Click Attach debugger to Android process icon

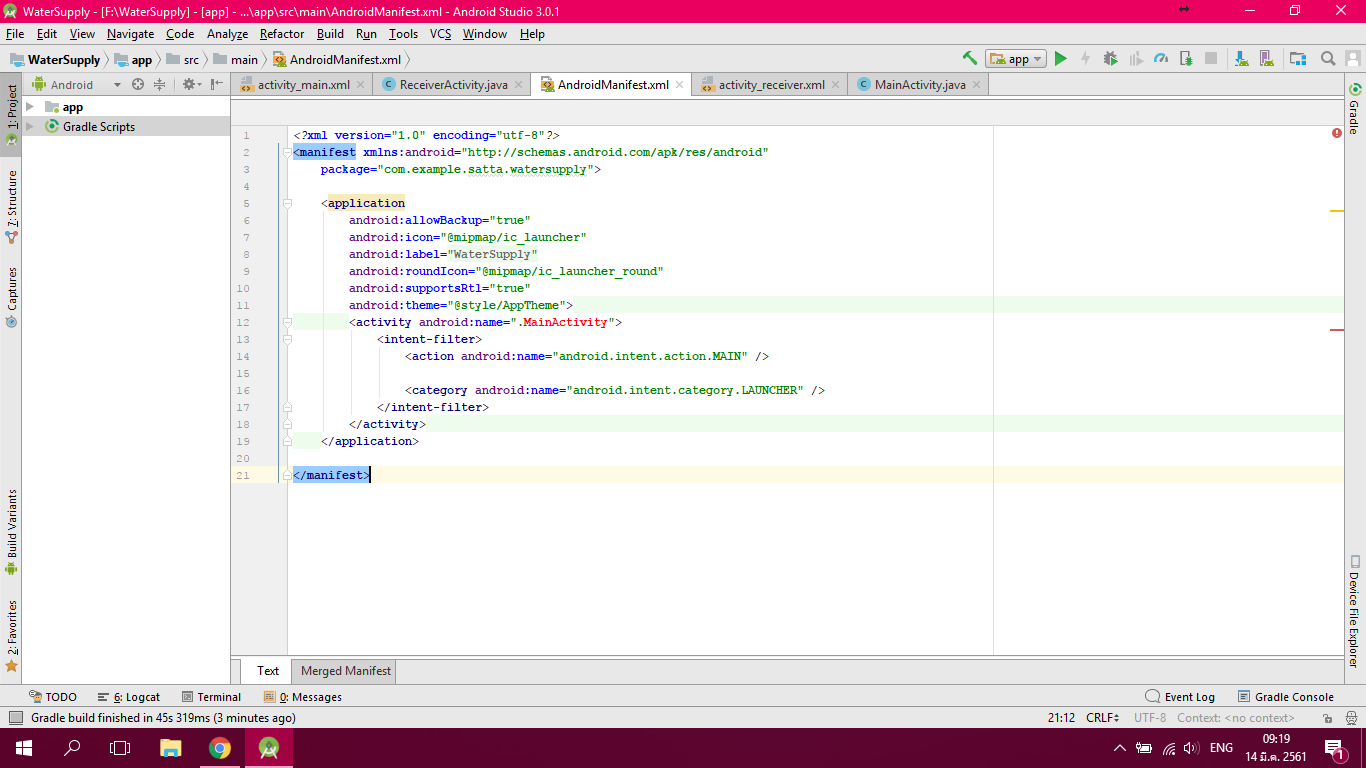click(x=1186, y=59)
